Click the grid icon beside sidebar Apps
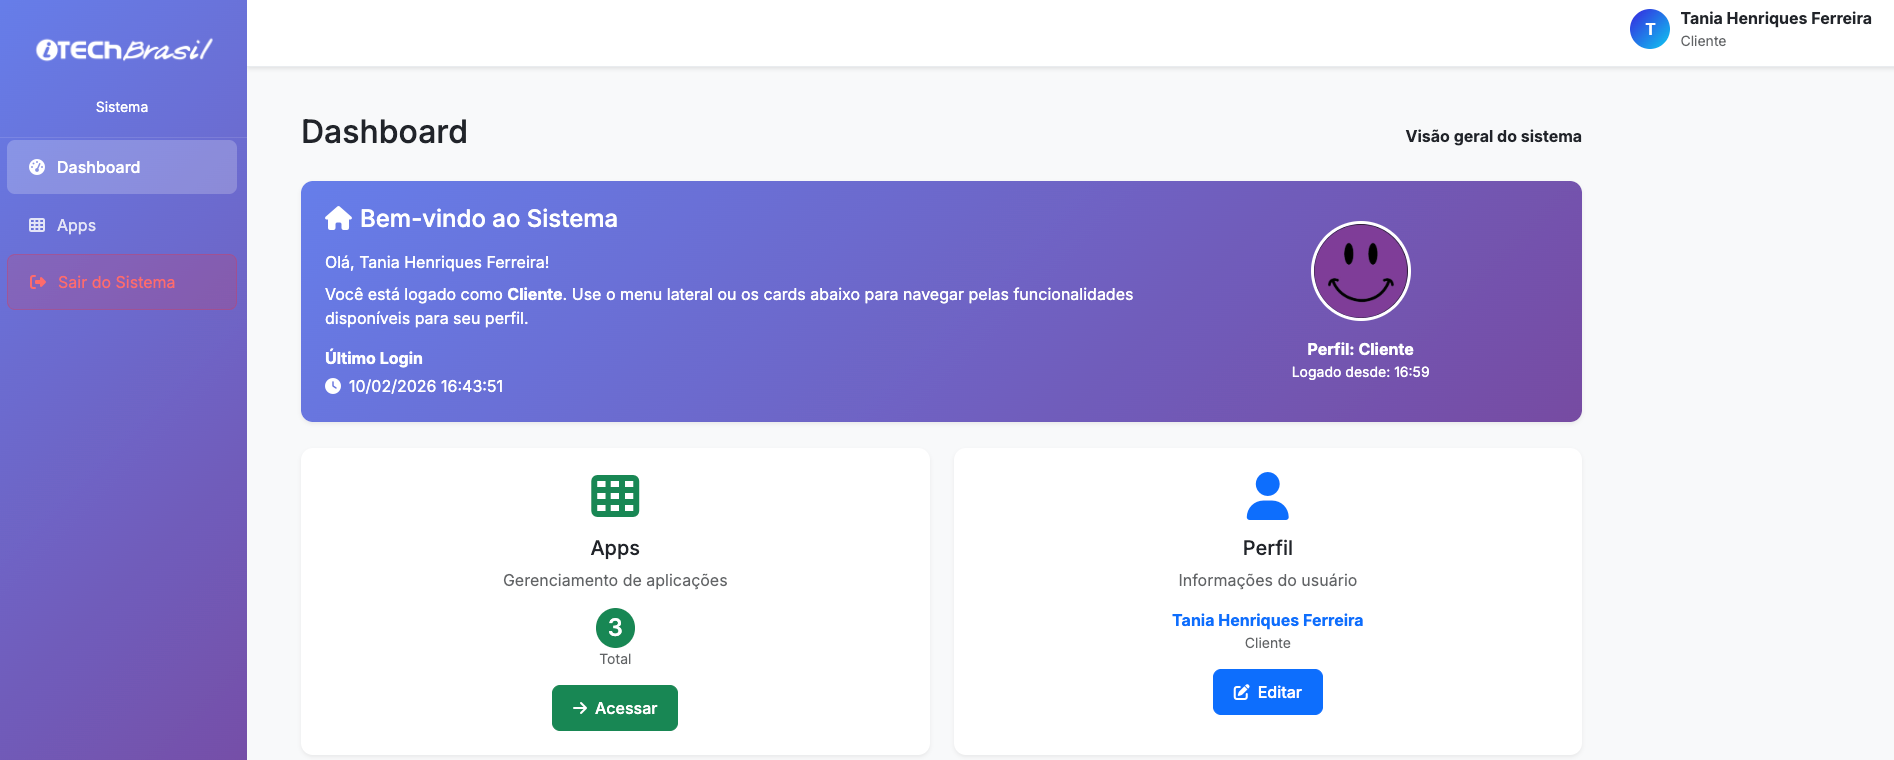Image resolution: width=1894 pixels, height=760 pixels. click(x=37, y=225)
